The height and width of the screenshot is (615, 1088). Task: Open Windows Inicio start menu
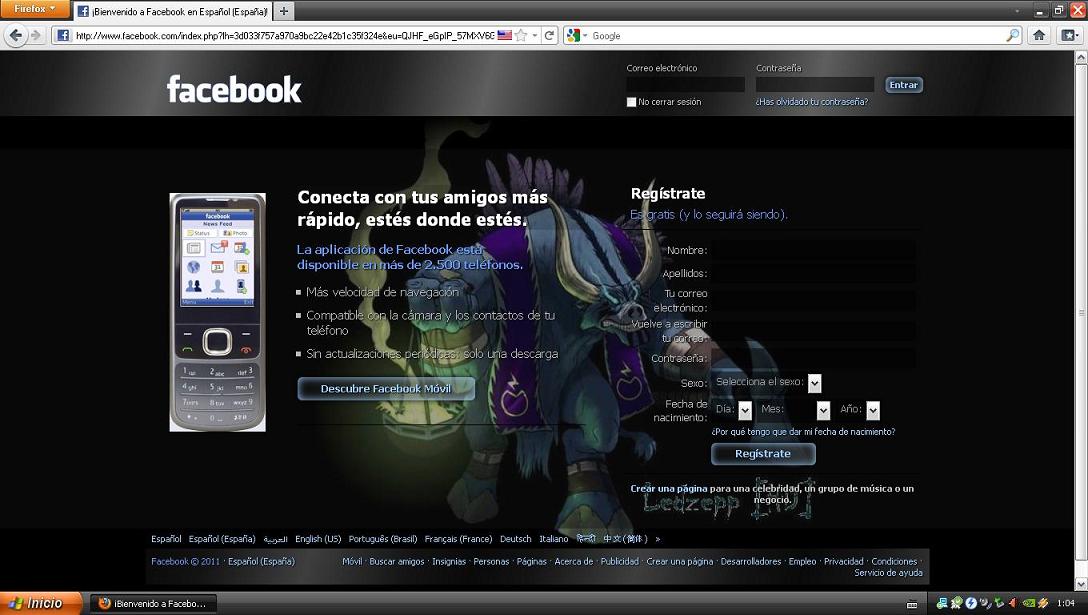[x=40, y=603]
